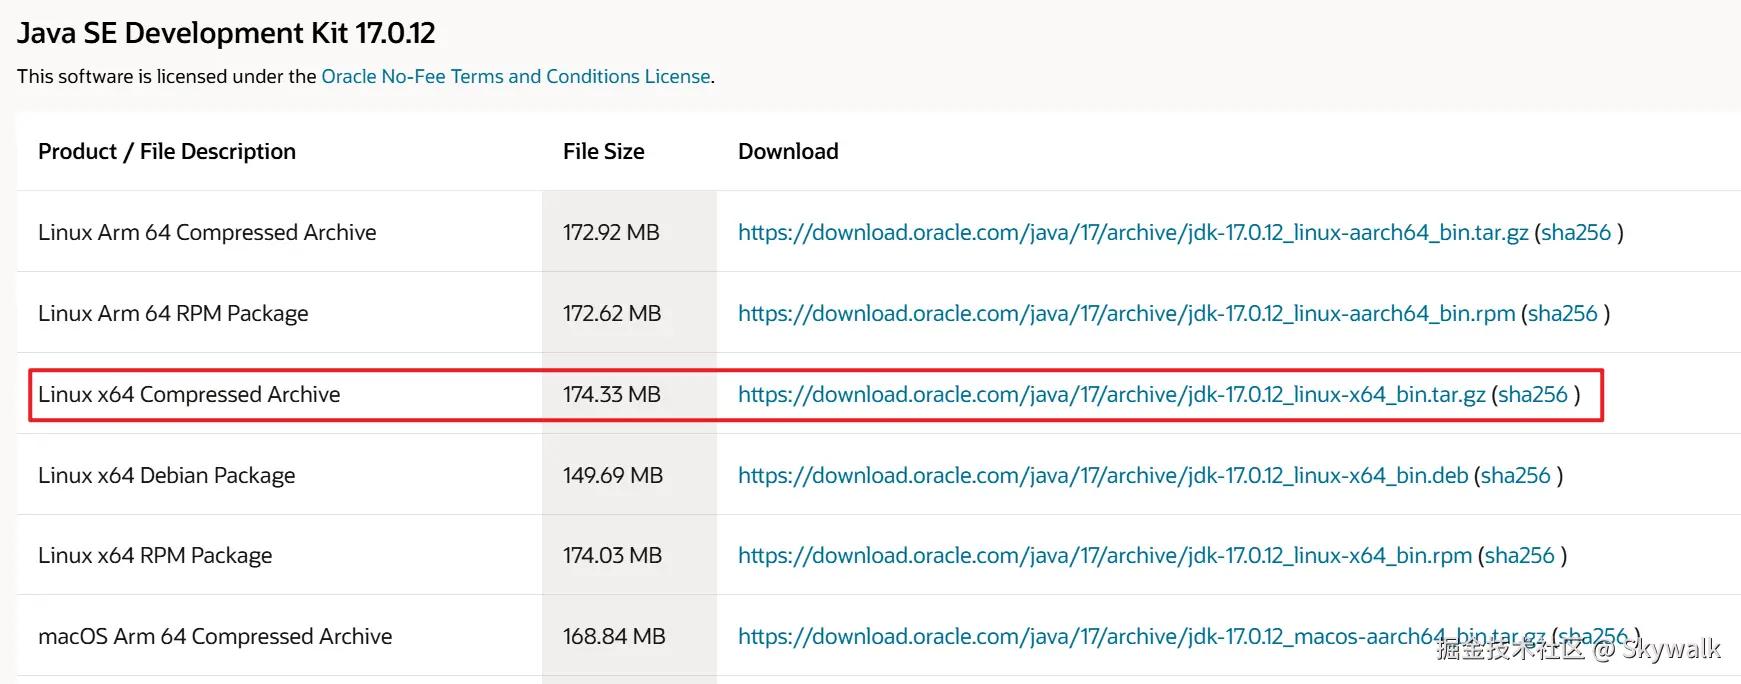The height and width of the screenshot is (684, 1741).
Task: Select 'Linux Arm 64 RPM Package' cell
Action: click(173, 313)
